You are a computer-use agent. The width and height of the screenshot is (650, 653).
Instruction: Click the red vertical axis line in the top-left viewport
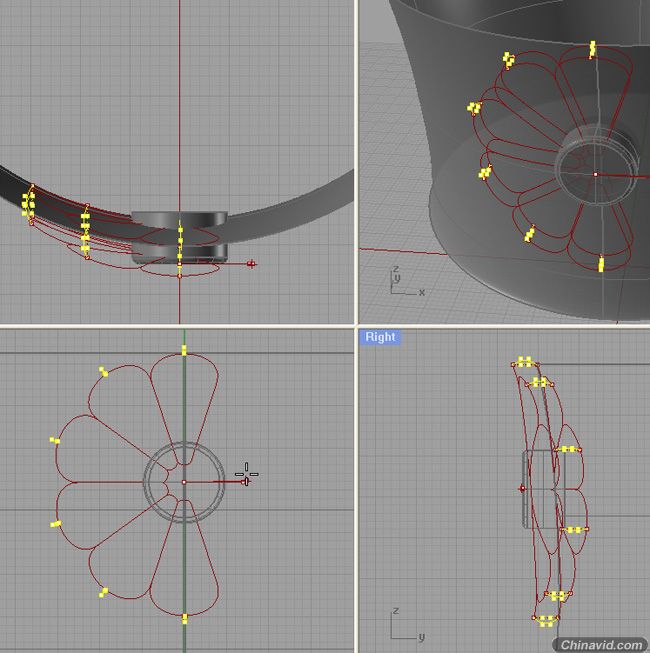click(x=179, y=104)
